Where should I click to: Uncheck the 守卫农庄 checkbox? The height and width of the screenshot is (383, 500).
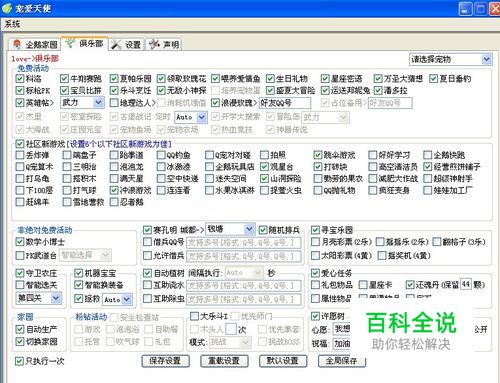(x=20, y=273)
